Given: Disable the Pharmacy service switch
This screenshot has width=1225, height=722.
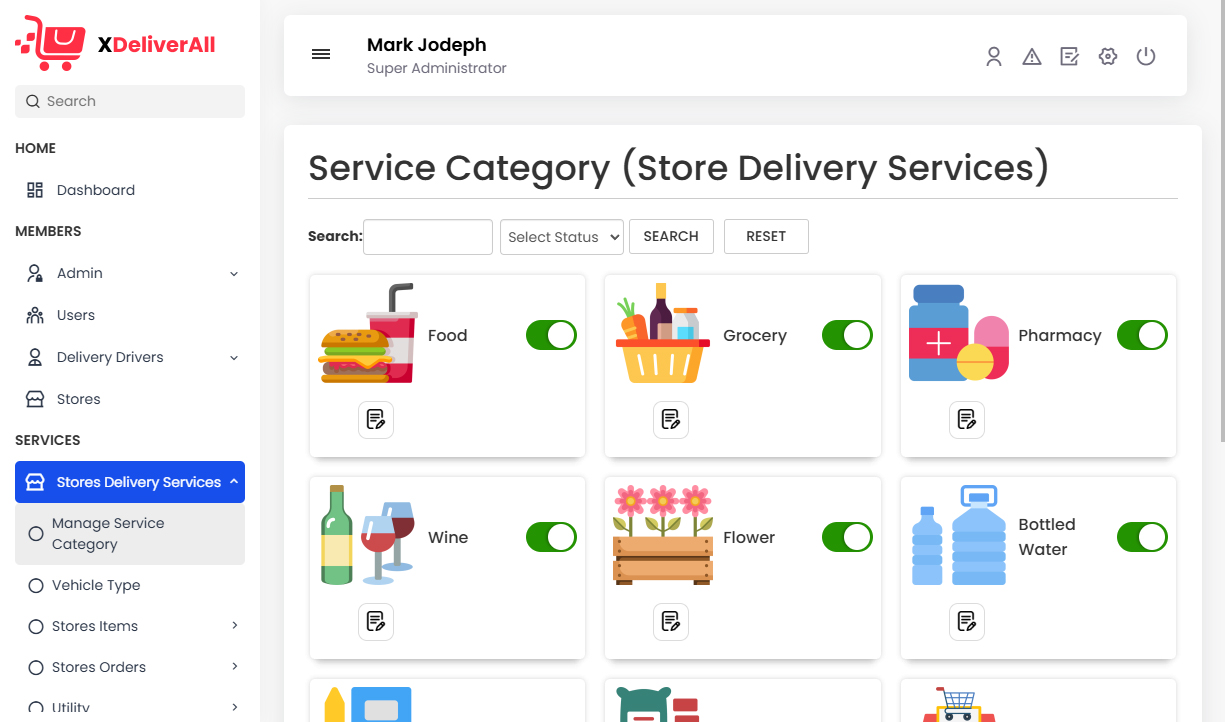Looking at the screenshot, I should tap(1142, 335).
